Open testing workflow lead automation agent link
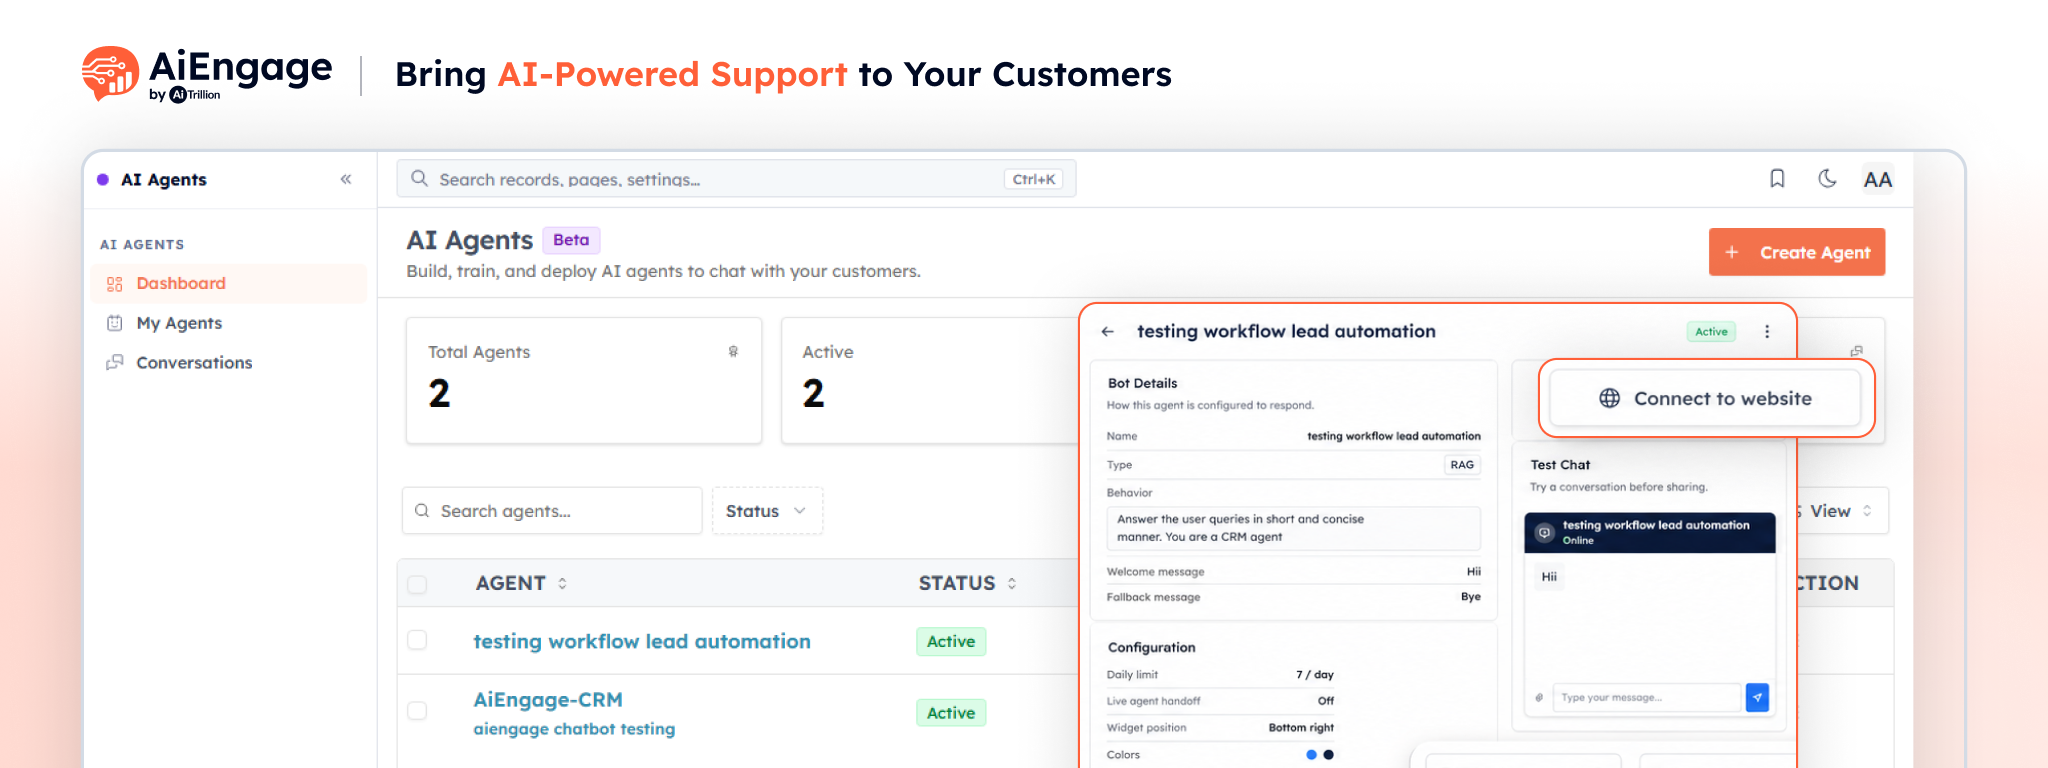The height and width of the screenshot is (768, 2048). point(642,641)
